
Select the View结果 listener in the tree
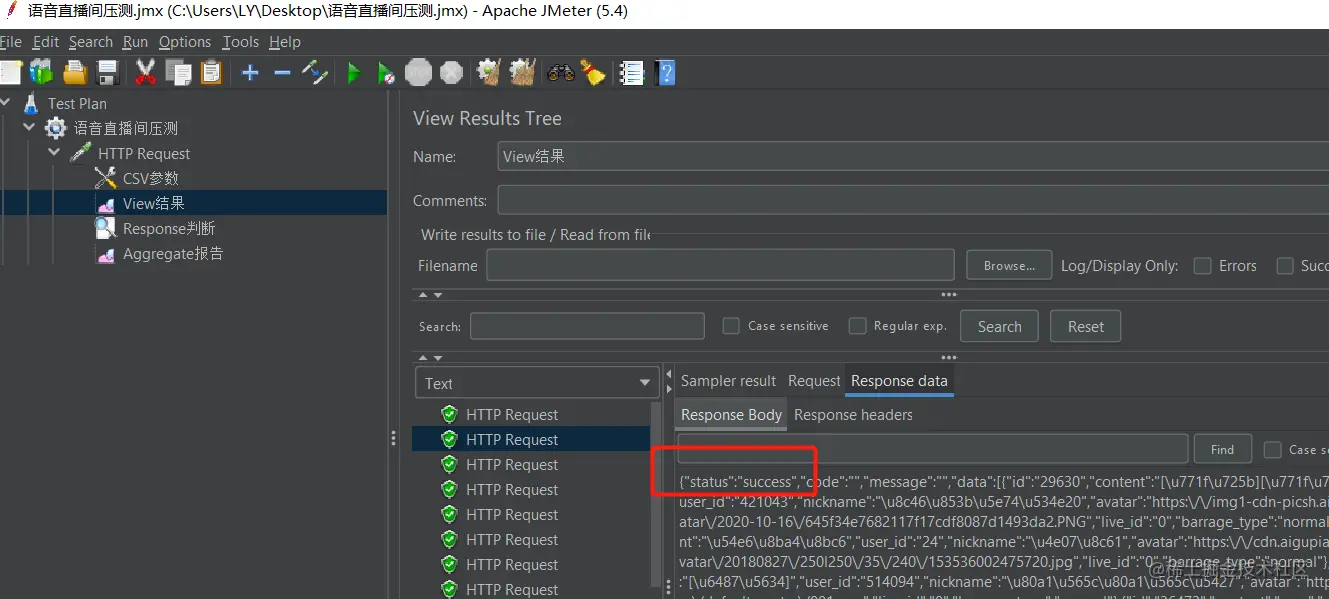[153, 203]
